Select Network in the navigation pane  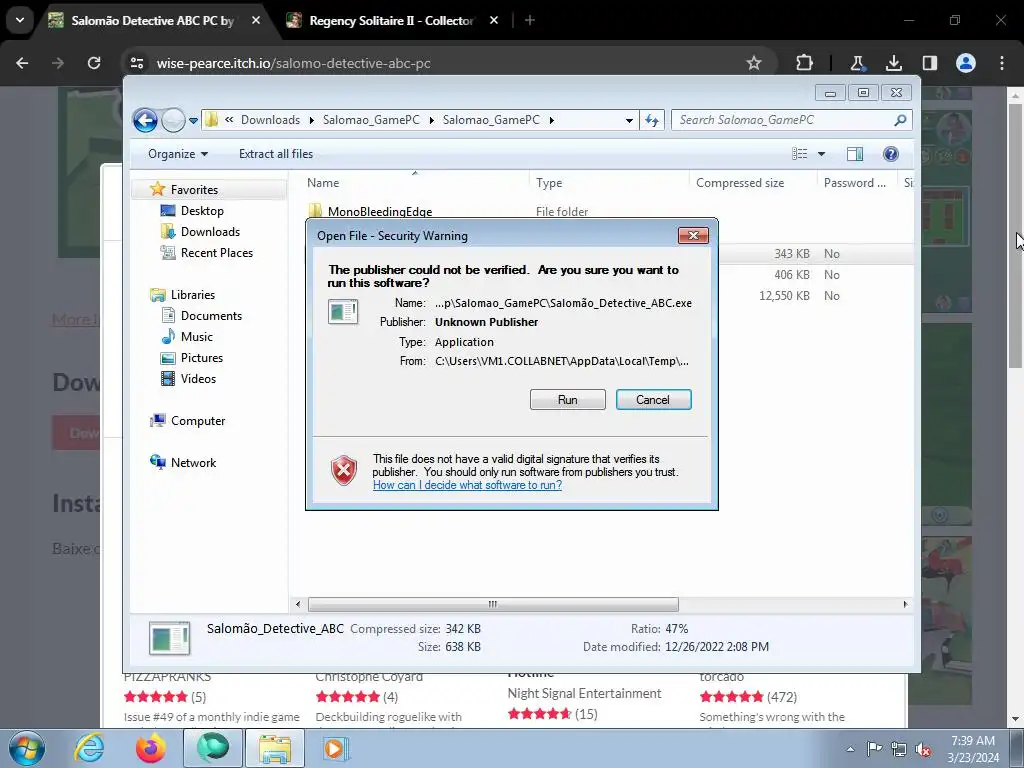[x=193, y=463]
